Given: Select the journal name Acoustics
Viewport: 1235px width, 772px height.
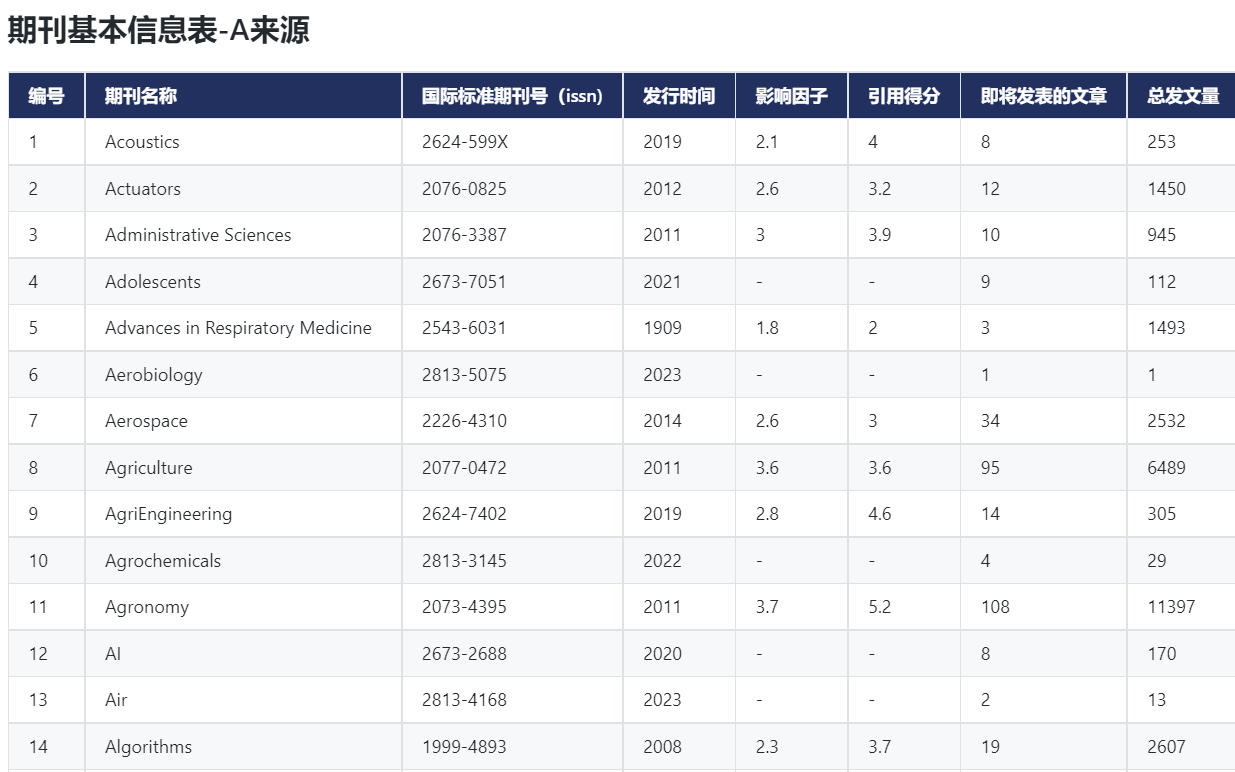Looking at the screenshot, I should tap(142, 142).
